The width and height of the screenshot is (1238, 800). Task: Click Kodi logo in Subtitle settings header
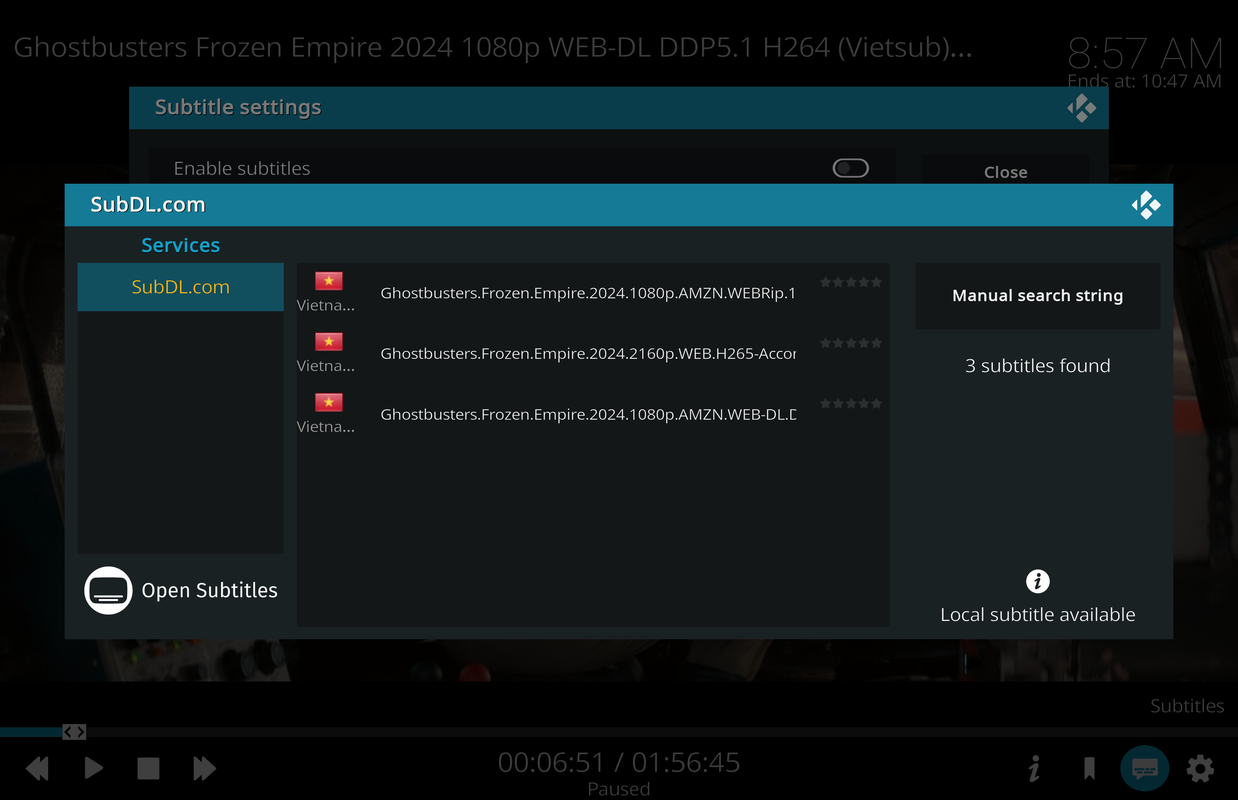(x=1081, y=108)
